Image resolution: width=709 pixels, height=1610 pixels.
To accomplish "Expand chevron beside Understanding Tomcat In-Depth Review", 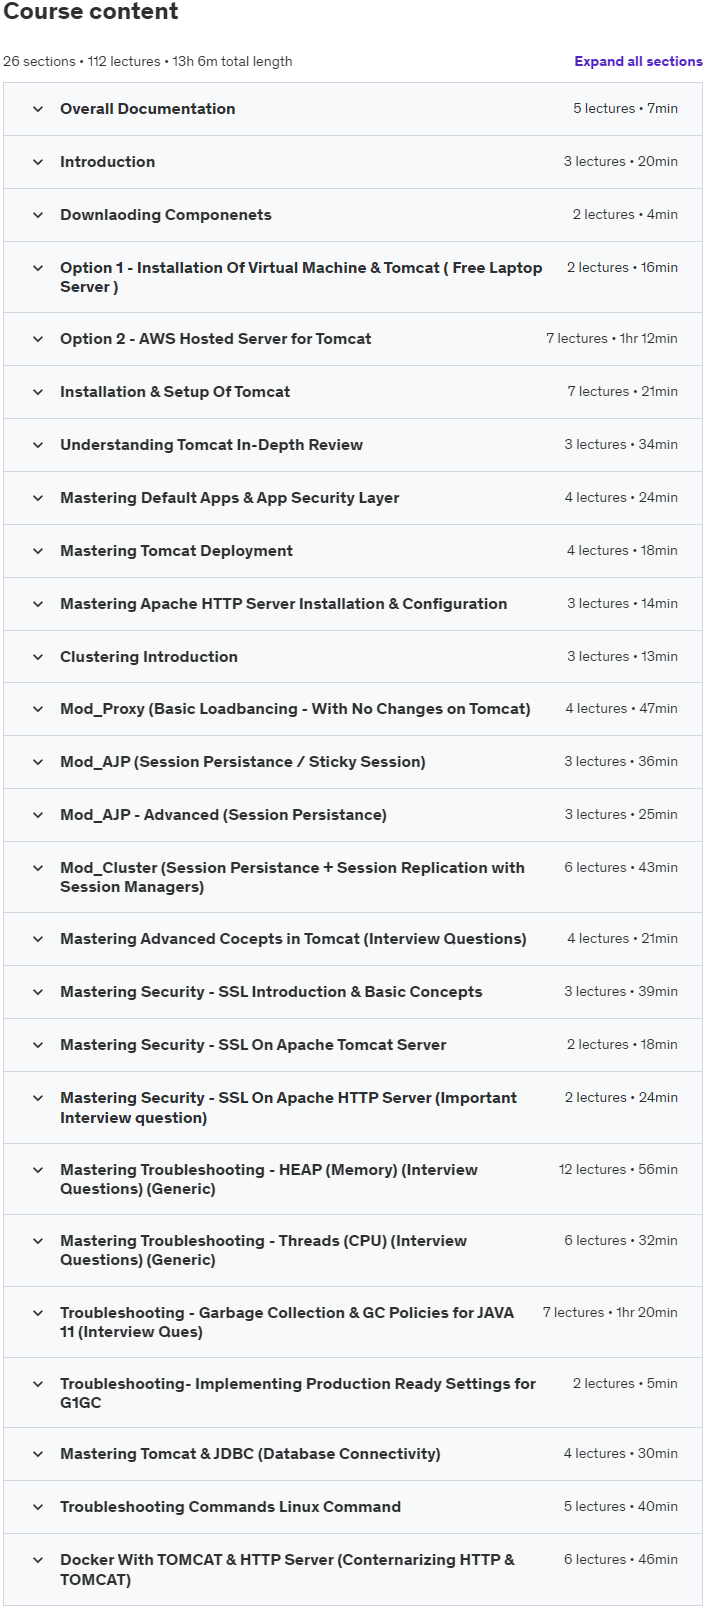I will 38,445.
